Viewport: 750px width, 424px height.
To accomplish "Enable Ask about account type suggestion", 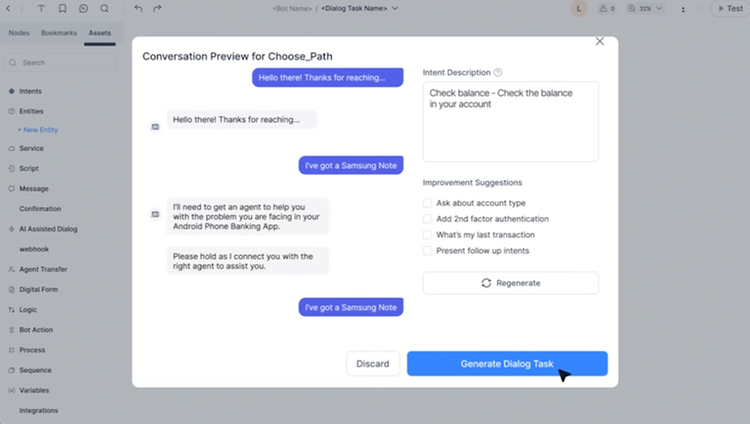I will pyautogui.click(x=427, y=203).
